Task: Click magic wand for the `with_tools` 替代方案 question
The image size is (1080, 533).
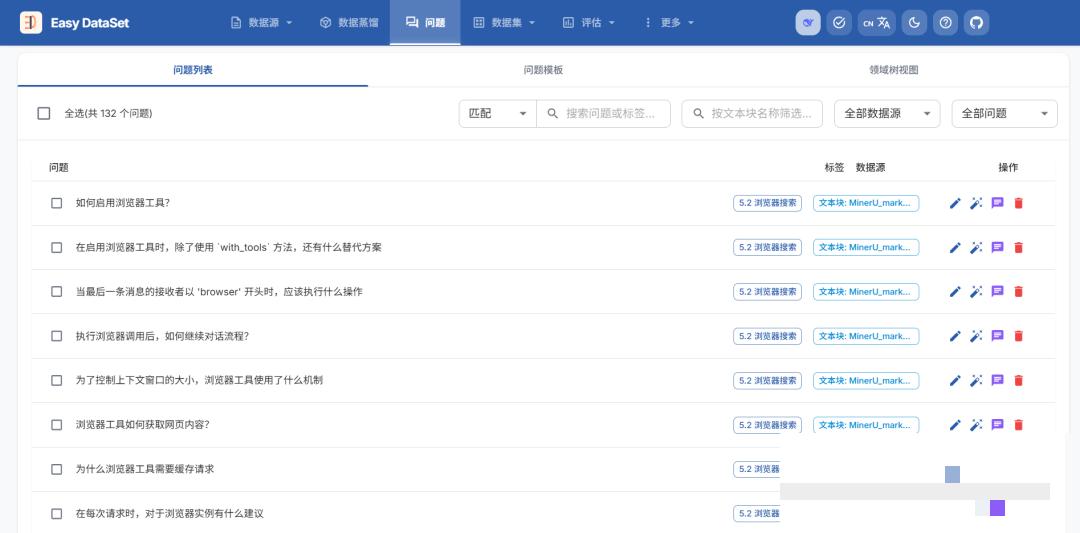Action: coord(976,247)
